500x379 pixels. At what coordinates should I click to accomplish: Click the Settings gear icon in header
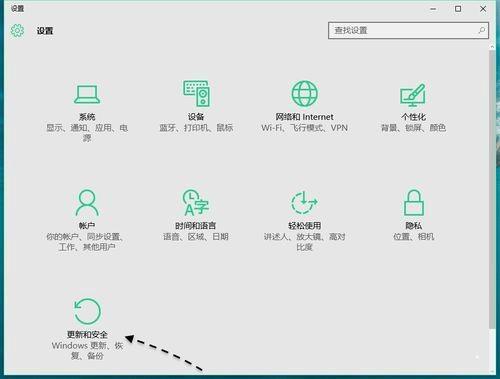[17, 31]
